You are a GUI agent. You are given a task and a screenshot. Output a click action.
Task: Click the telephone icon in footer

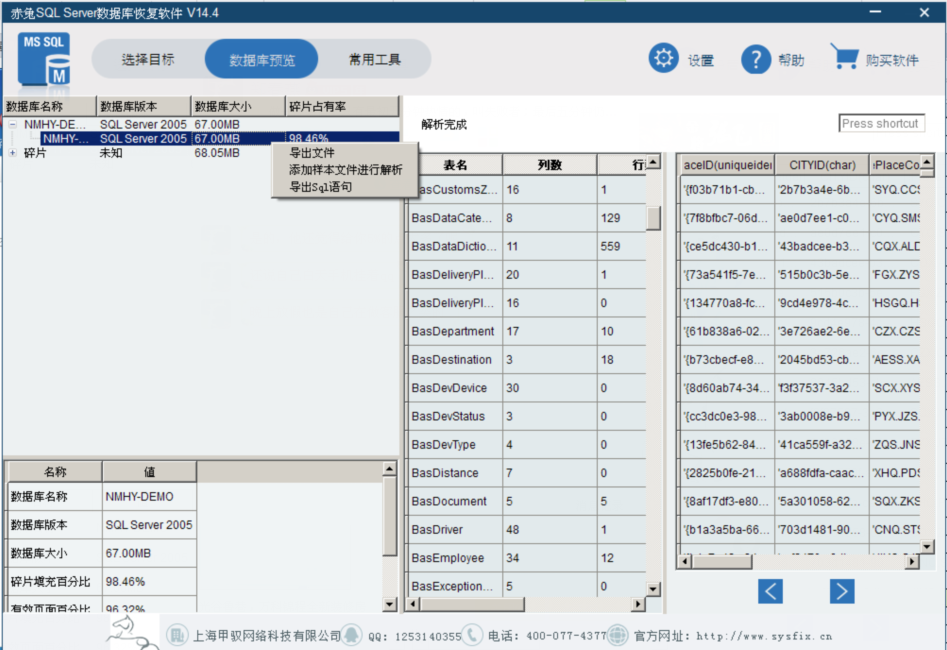pyautogui.click(x=472, y=635)
